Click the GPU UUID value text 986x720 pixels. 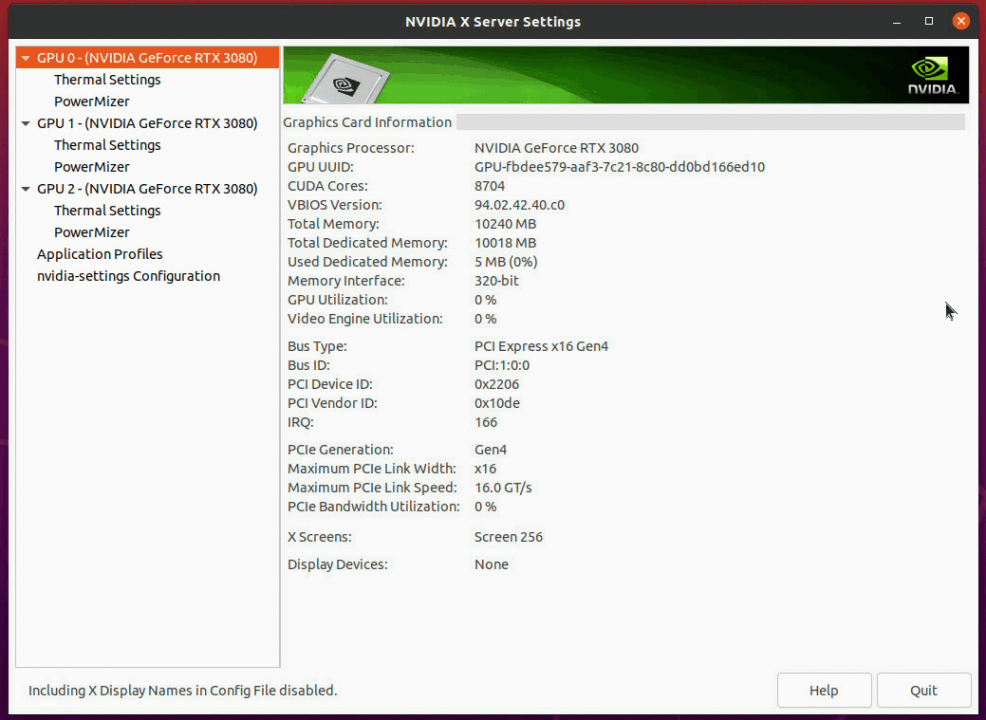pos(619,167)
